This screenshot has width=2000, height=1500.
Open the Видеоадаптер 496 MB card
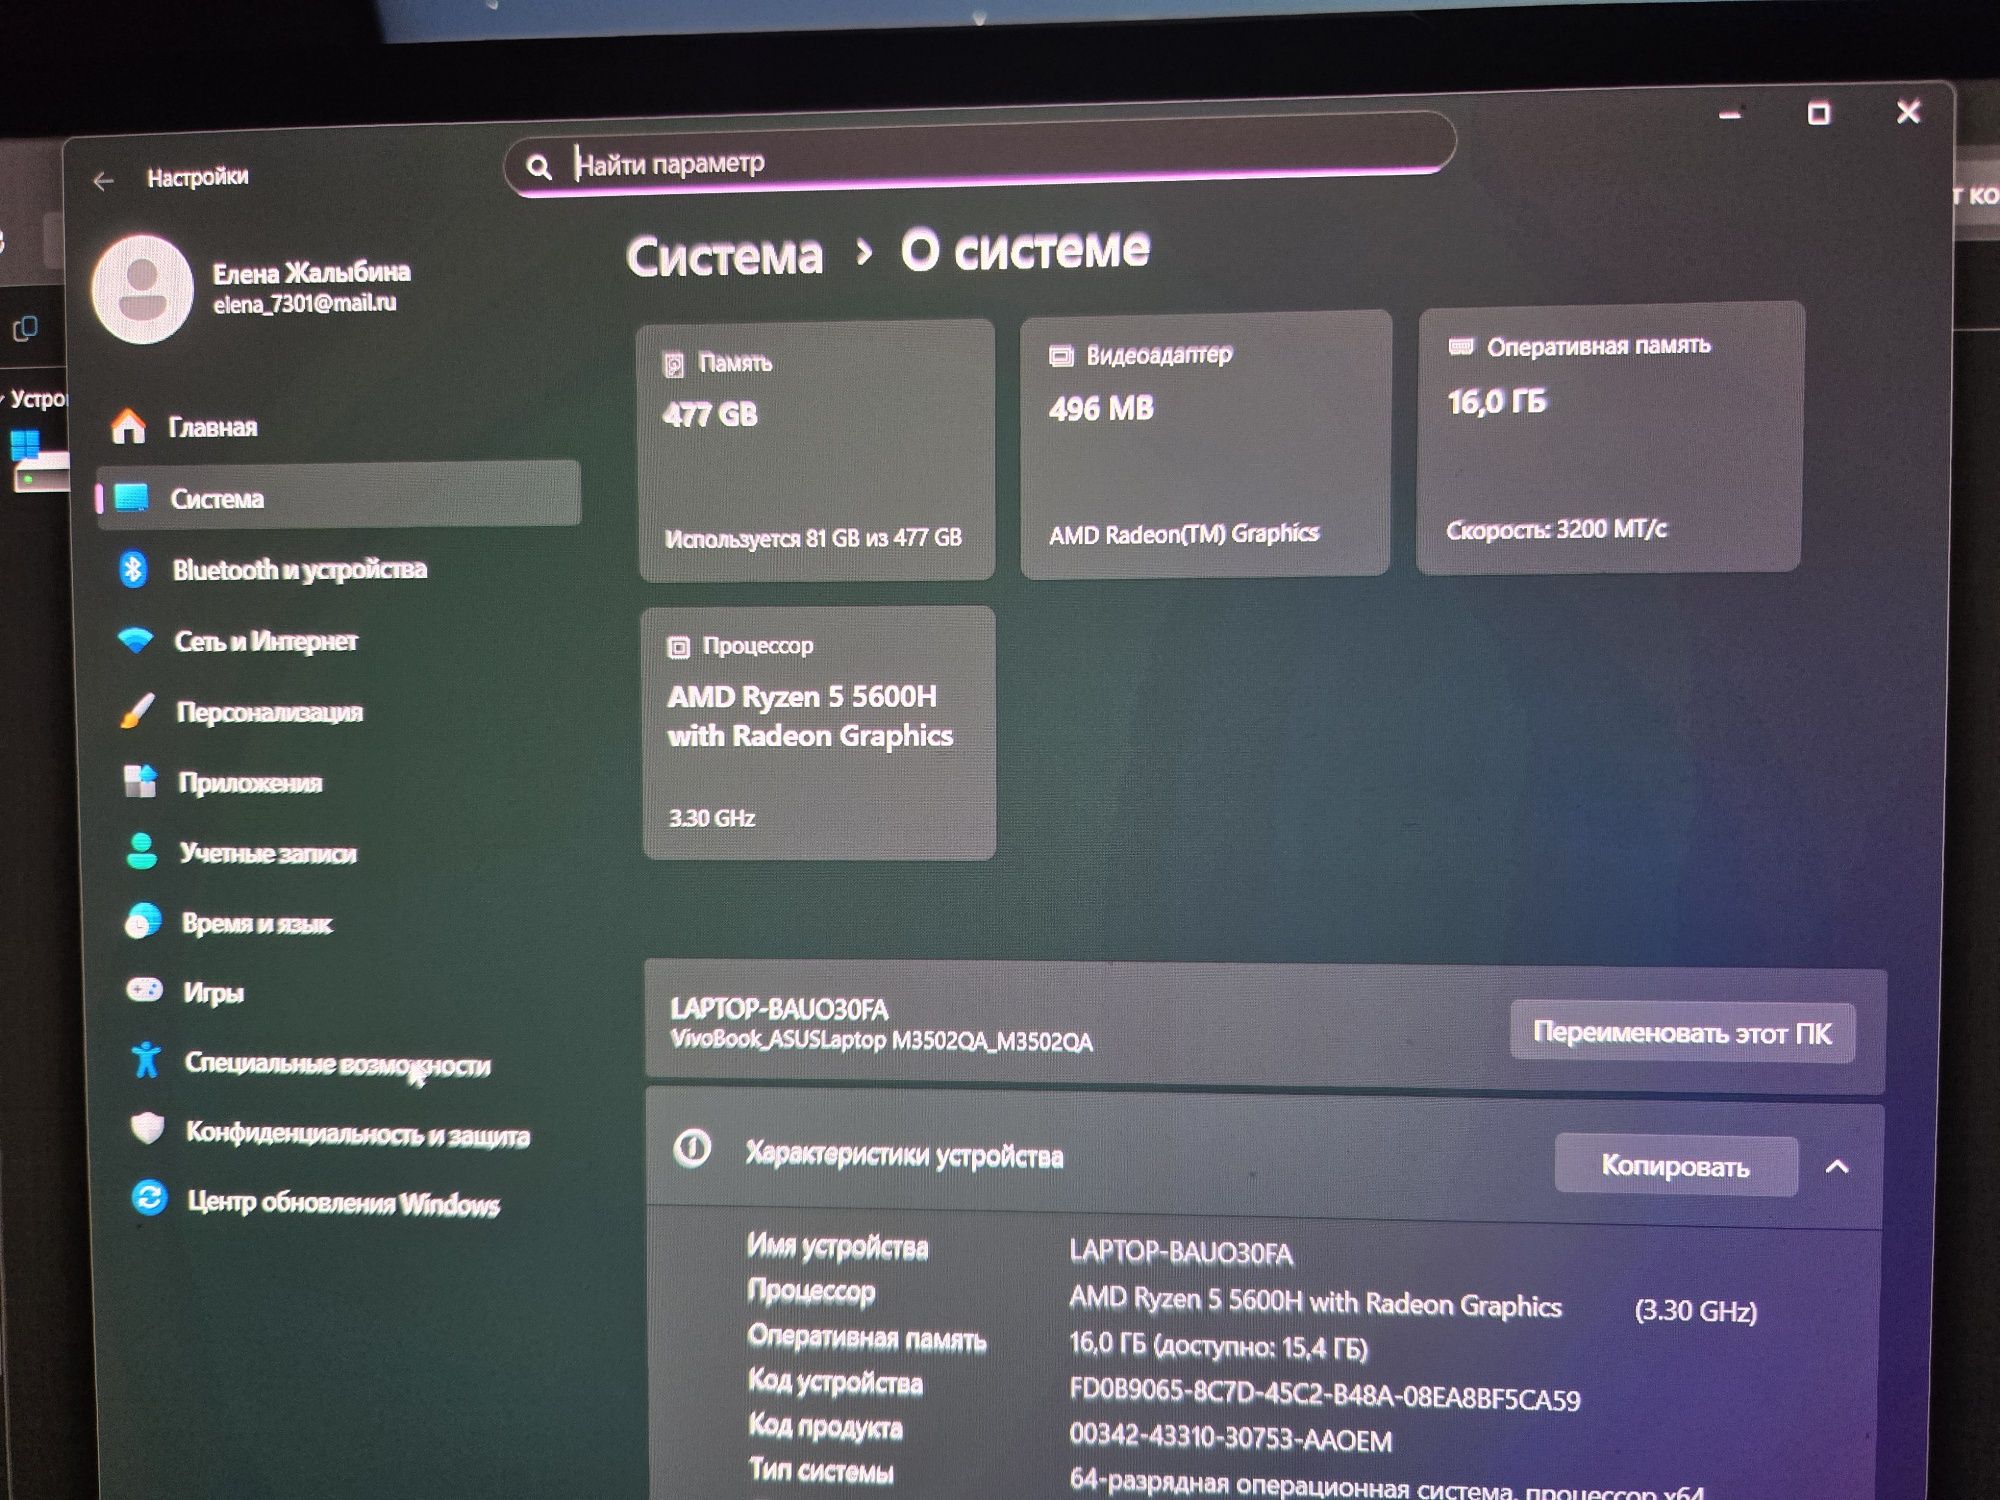click(1206, 444)
